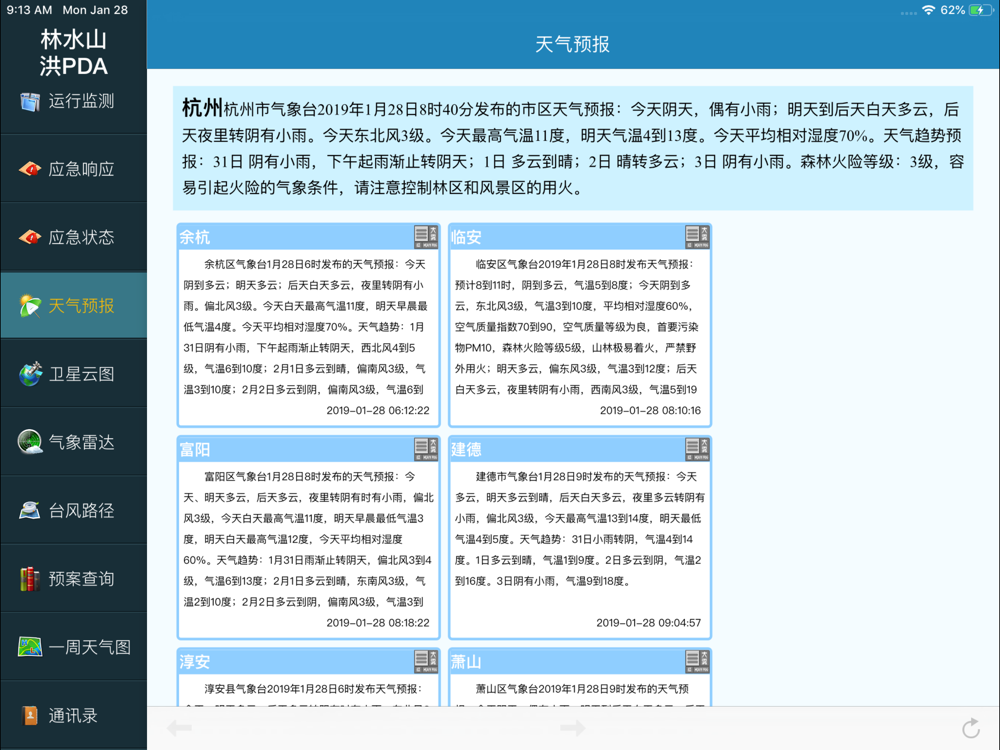This screenshot has width=1000, height=750.
Task: Go to 气象雷达 section
Action: [x=73, y=442]
